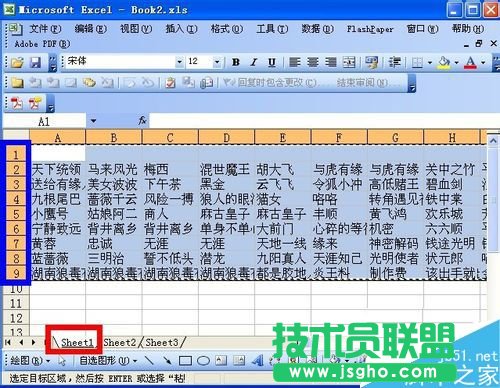This screenshot has height=388, width=500.
Task: Open the 绘图(R) drawing menu dropdown
Action: 30,361
